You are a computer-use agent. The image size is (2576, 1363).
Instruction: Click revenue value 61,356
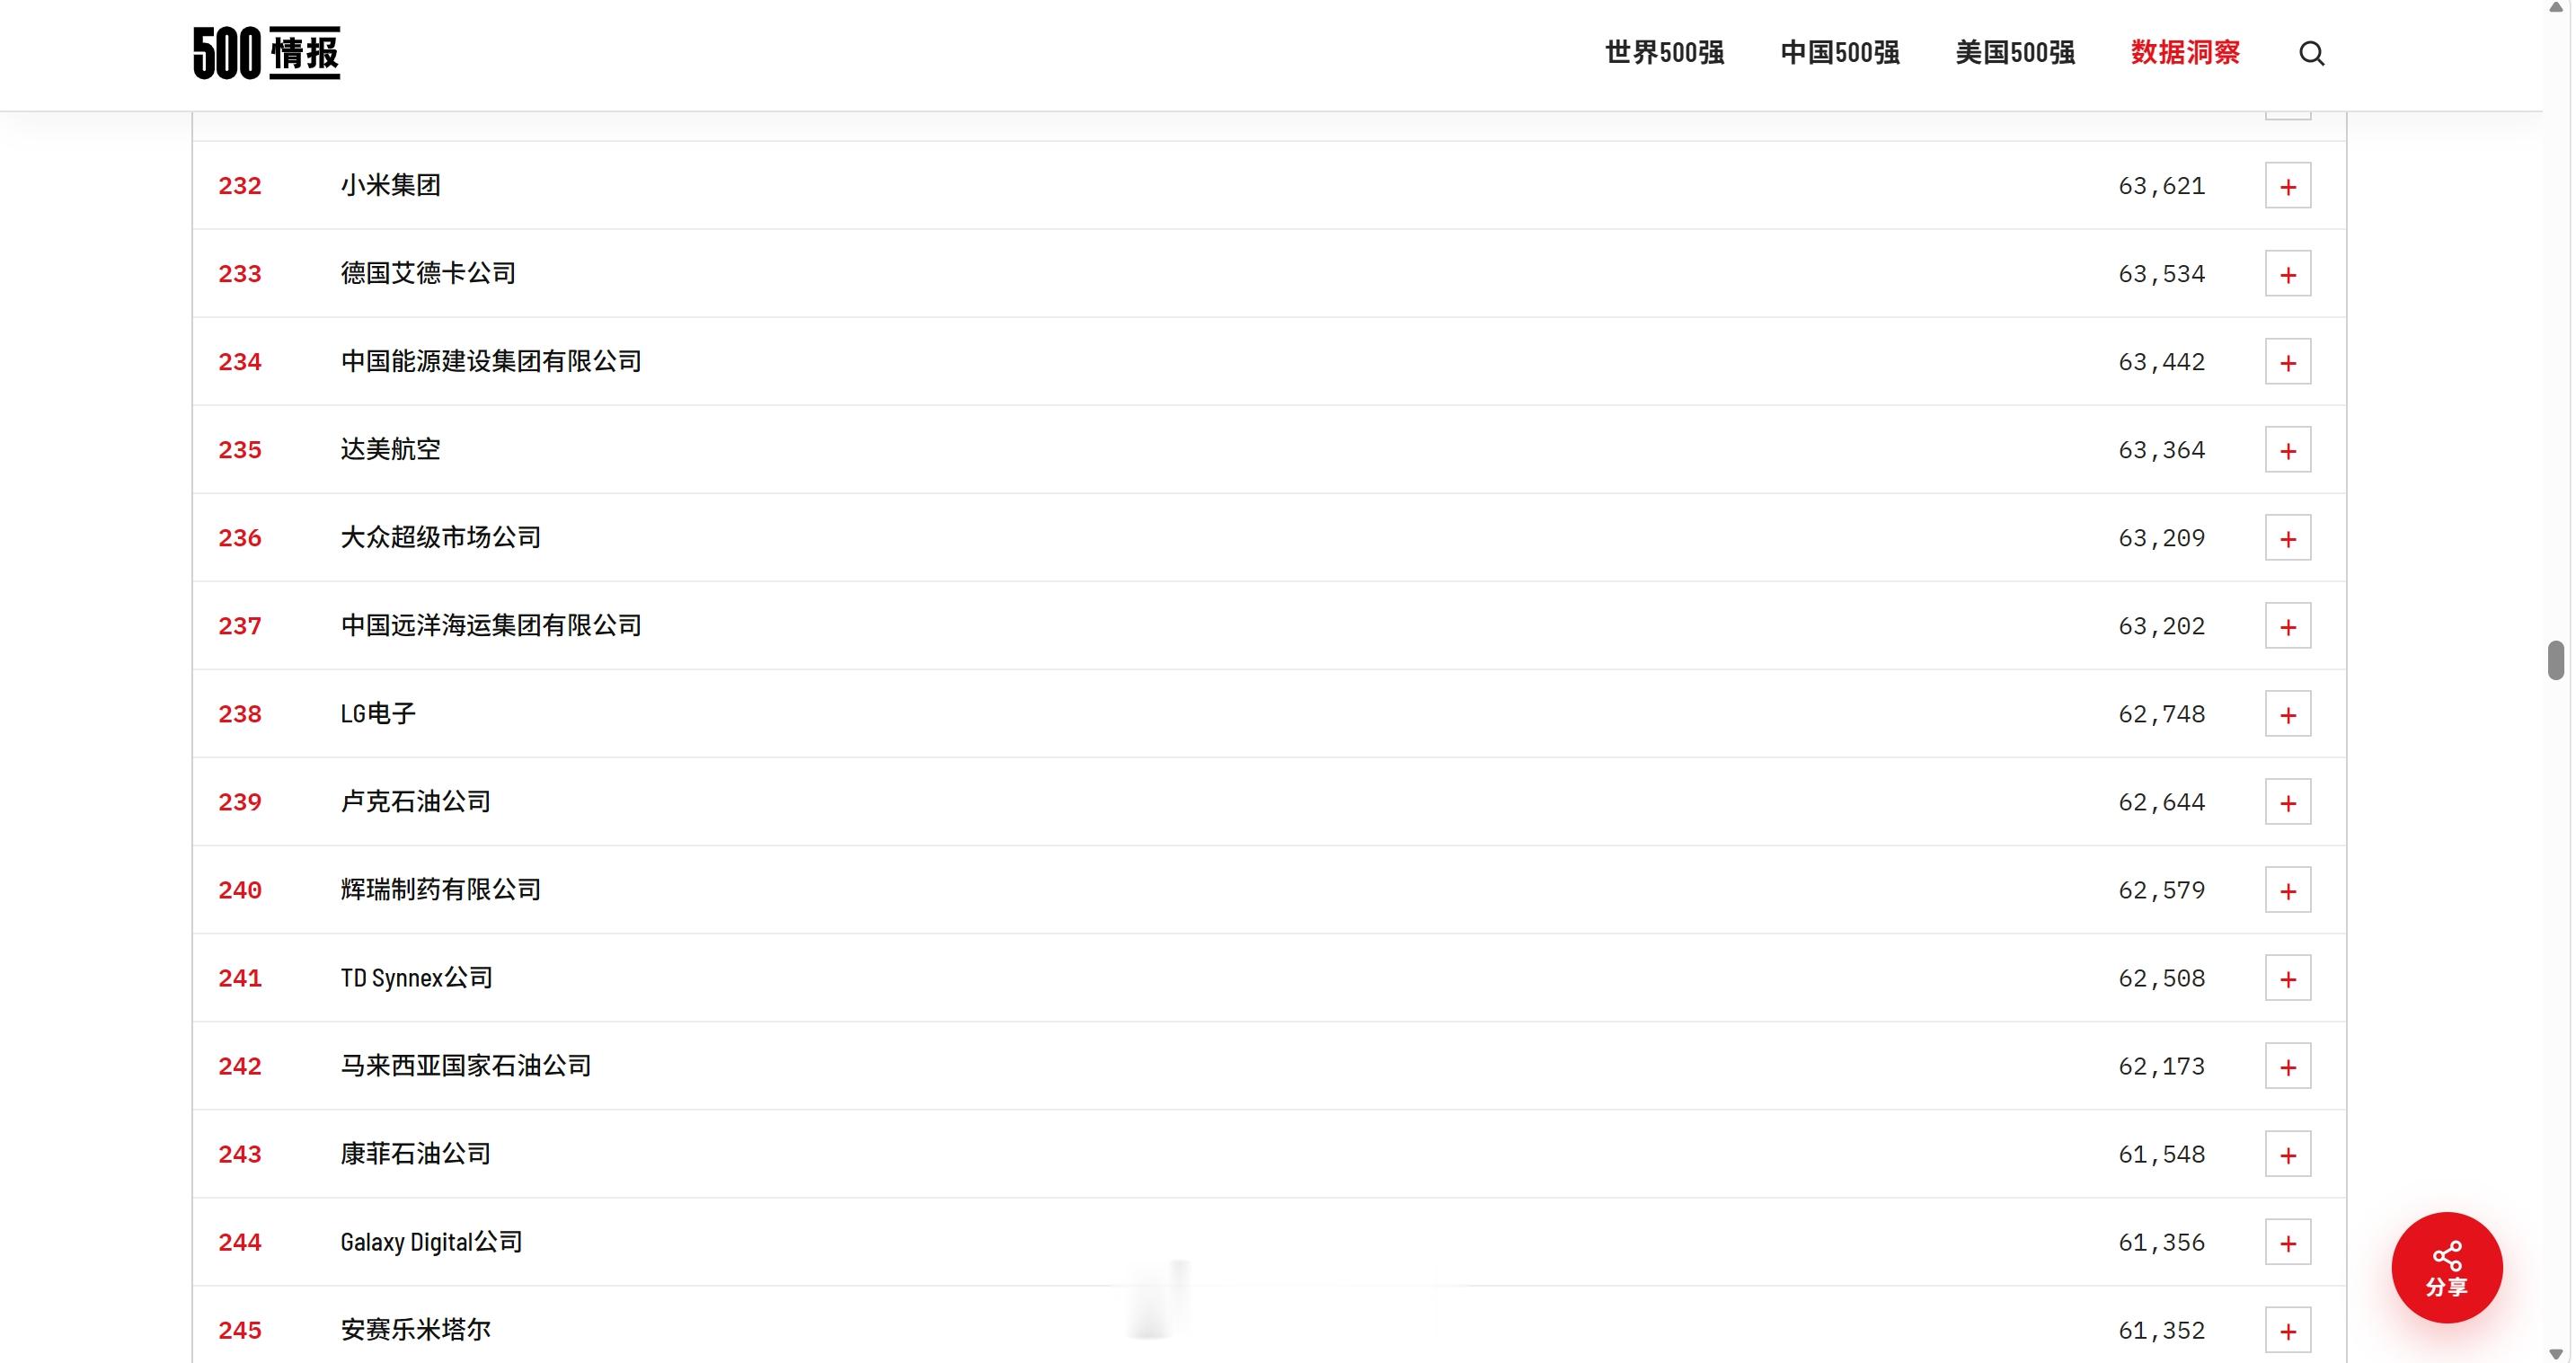[2161, 1242]
